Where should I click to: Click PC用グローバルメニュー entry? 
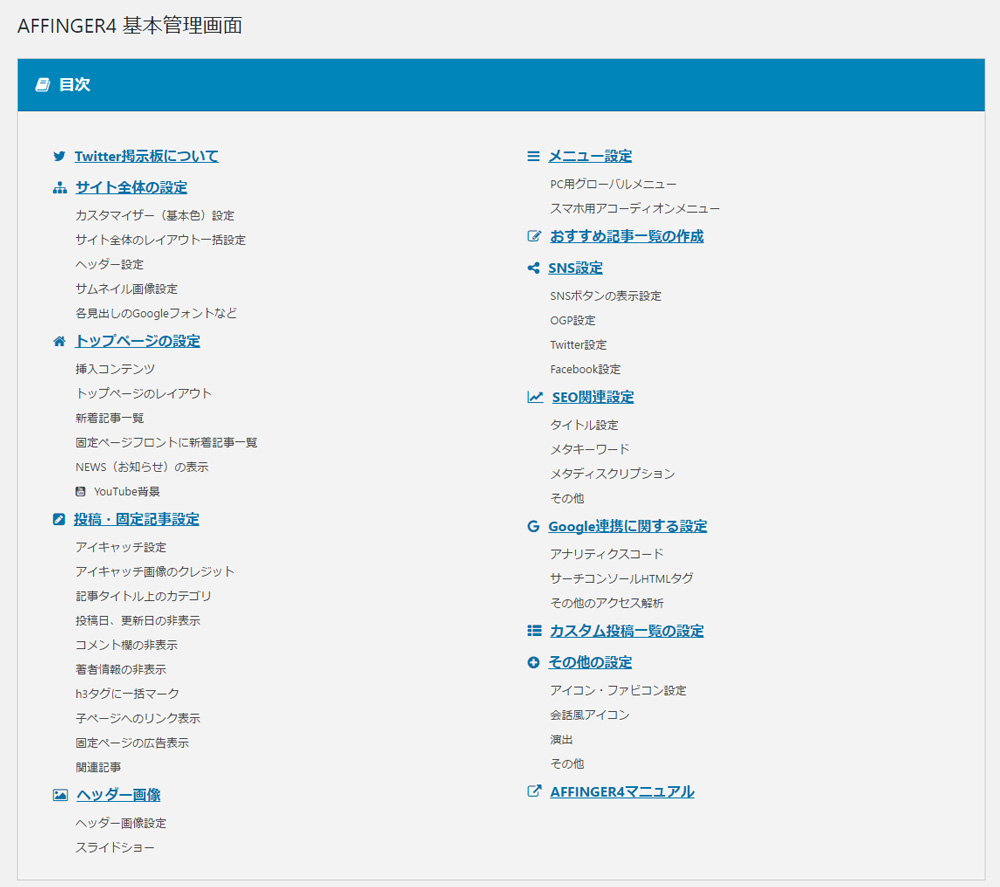pyautogui.click(x=614, y=184)
